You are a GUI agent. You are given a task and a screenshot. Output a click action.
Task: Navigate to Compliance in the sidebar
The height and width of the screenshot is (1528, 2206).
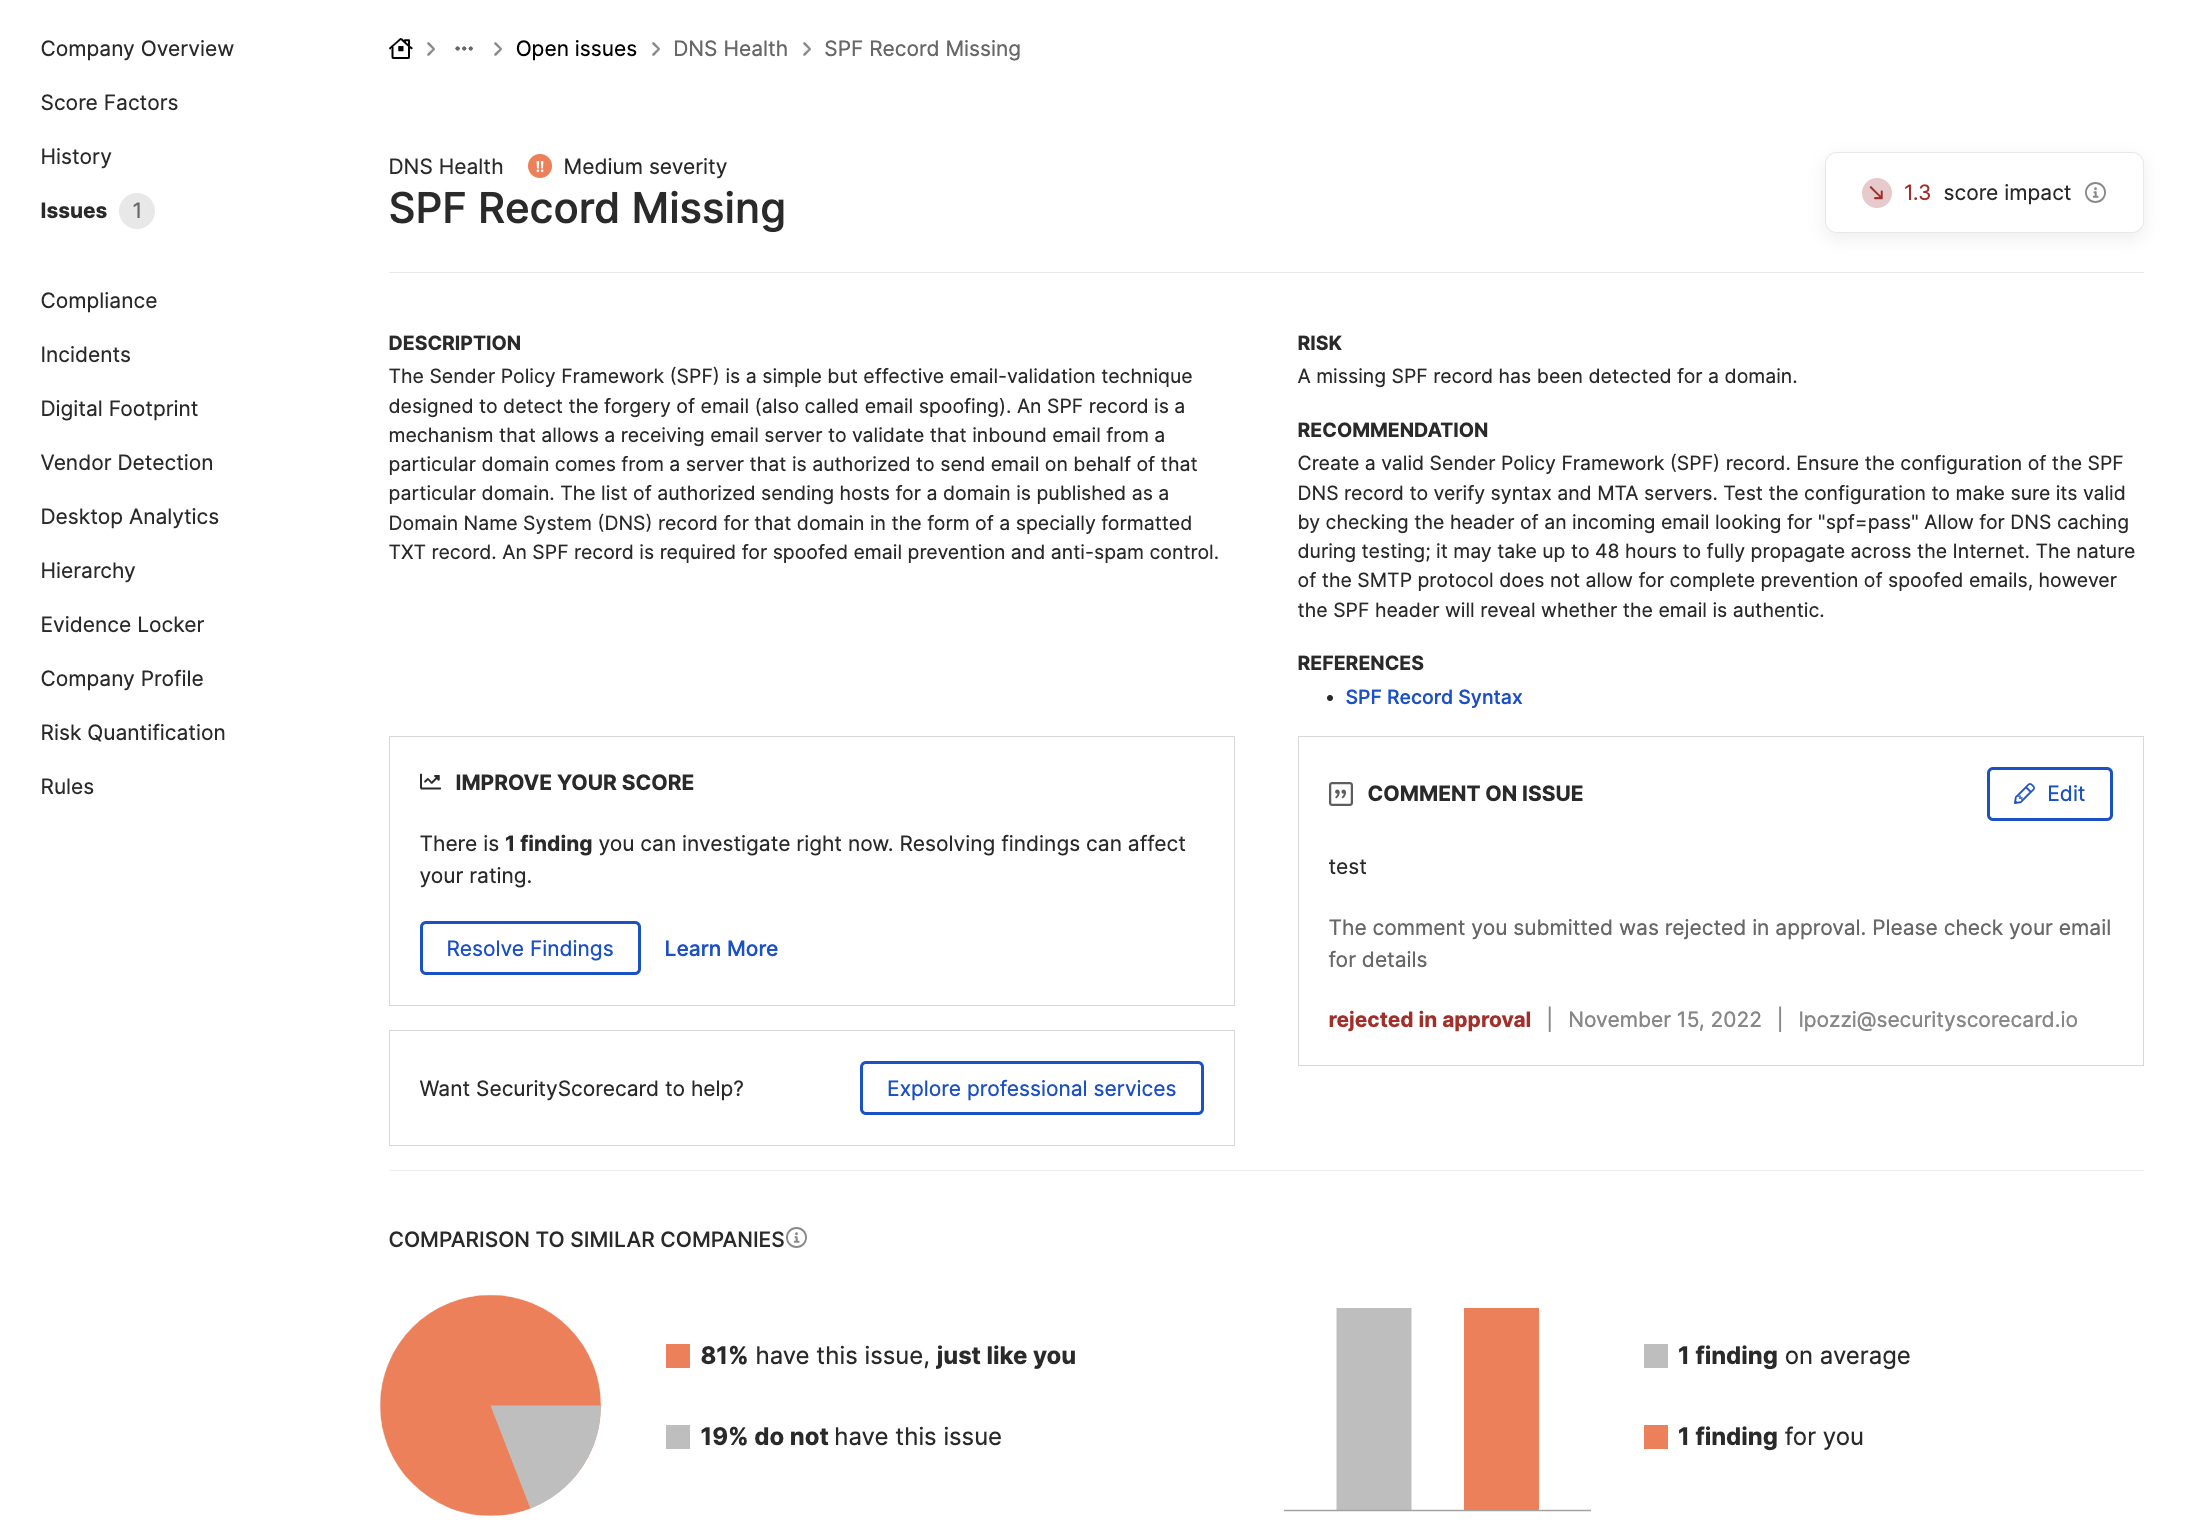[98, 300]
